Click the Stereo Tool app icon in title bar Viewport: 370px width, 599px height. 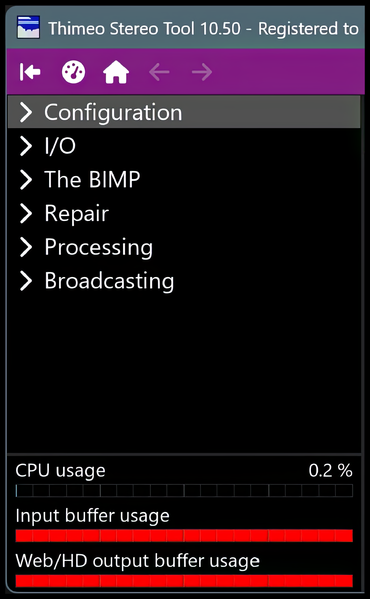coord(28,28)
